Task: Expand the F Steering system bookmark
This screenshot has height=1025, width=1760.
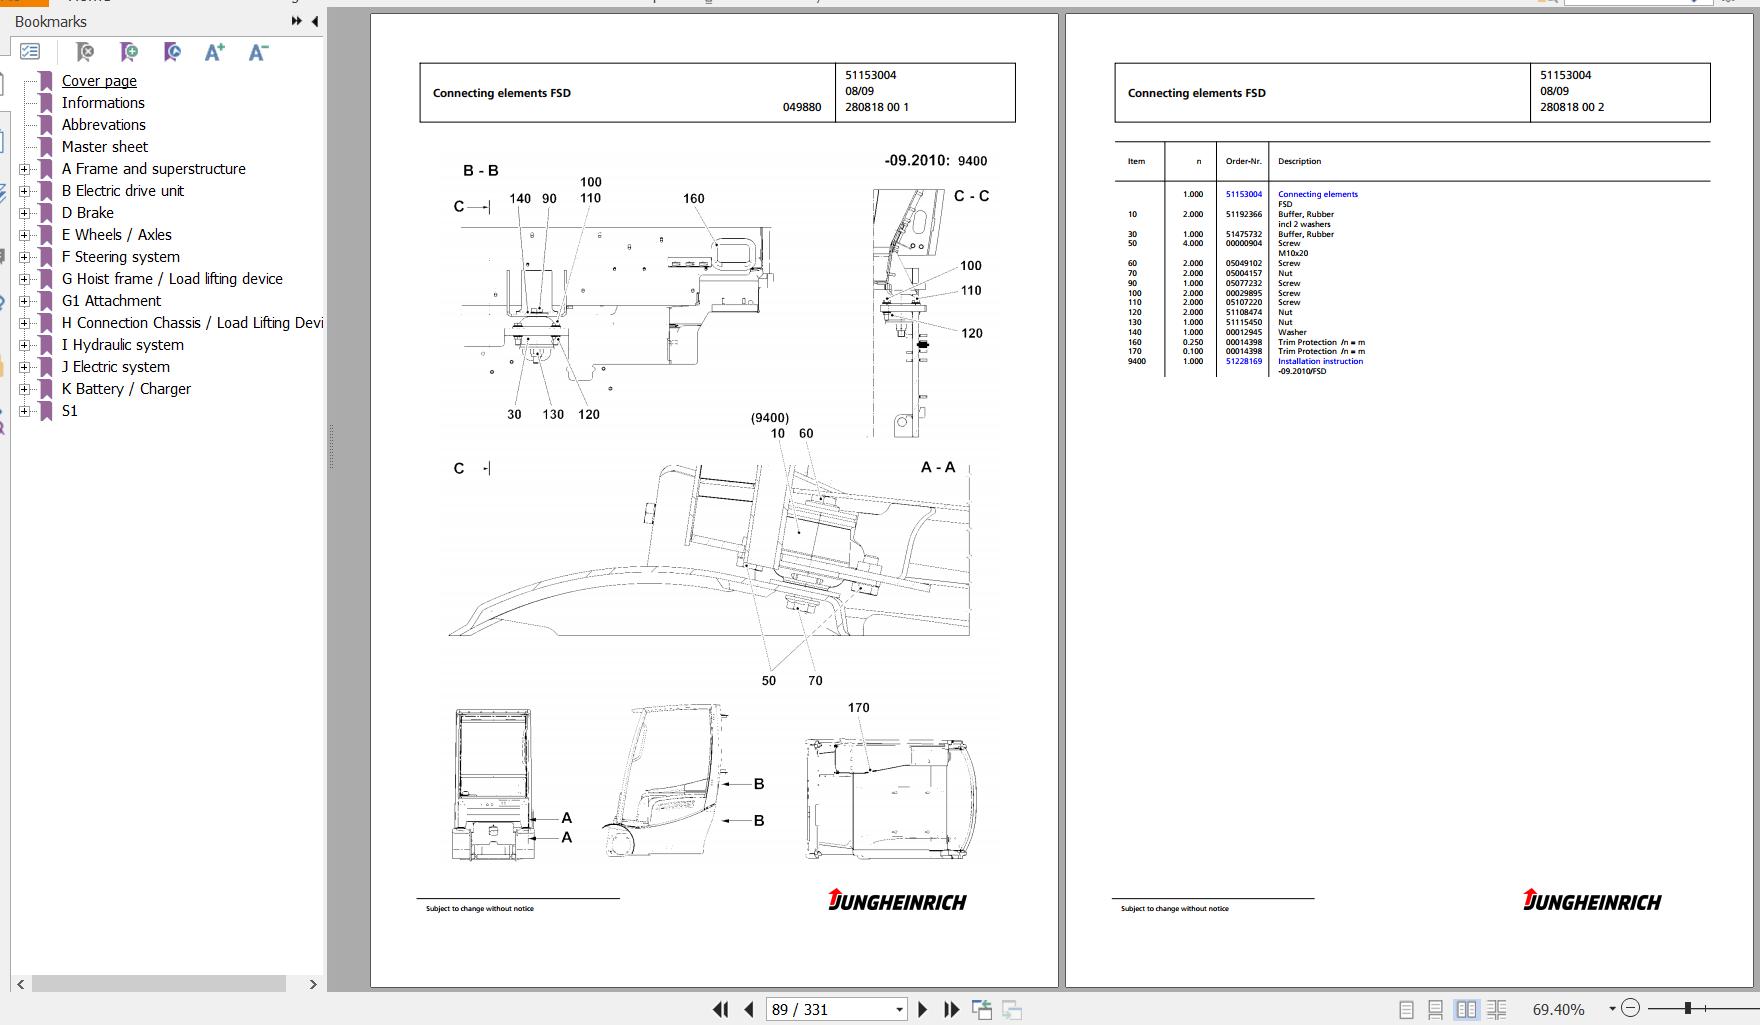Action: pyautogui.click(x=25, y=257)
